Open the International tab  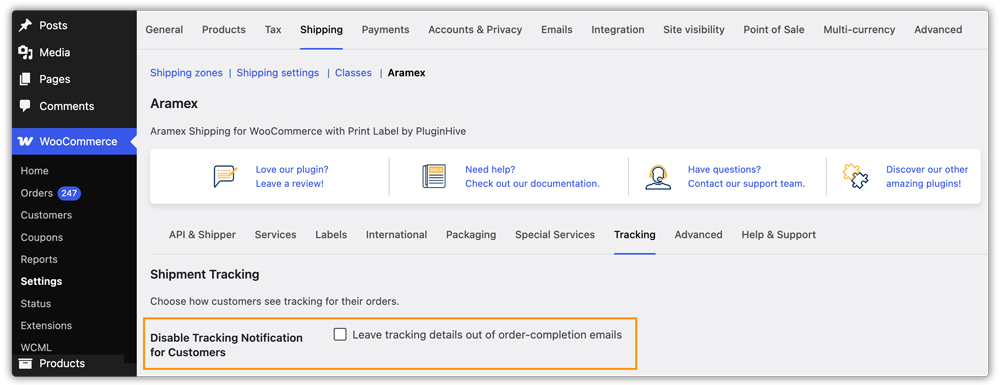397,235
